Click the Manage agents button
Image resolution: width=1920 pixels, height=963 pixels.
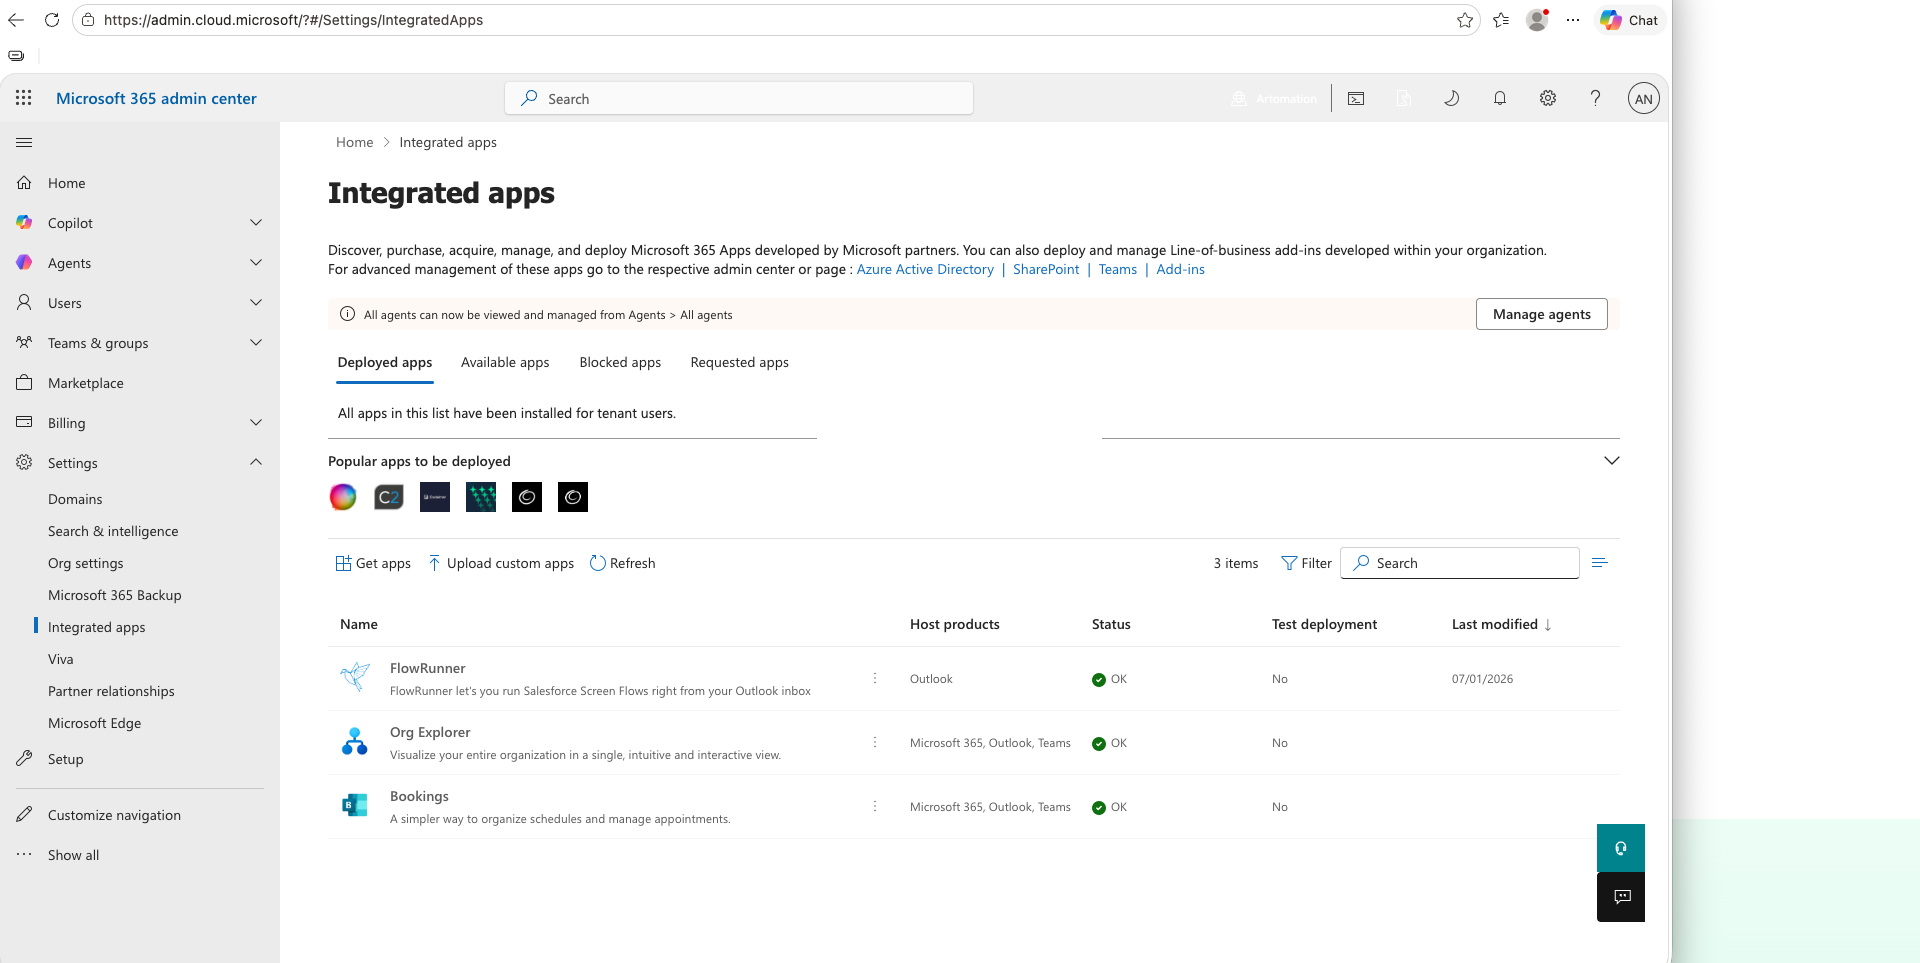(1541, 314)
